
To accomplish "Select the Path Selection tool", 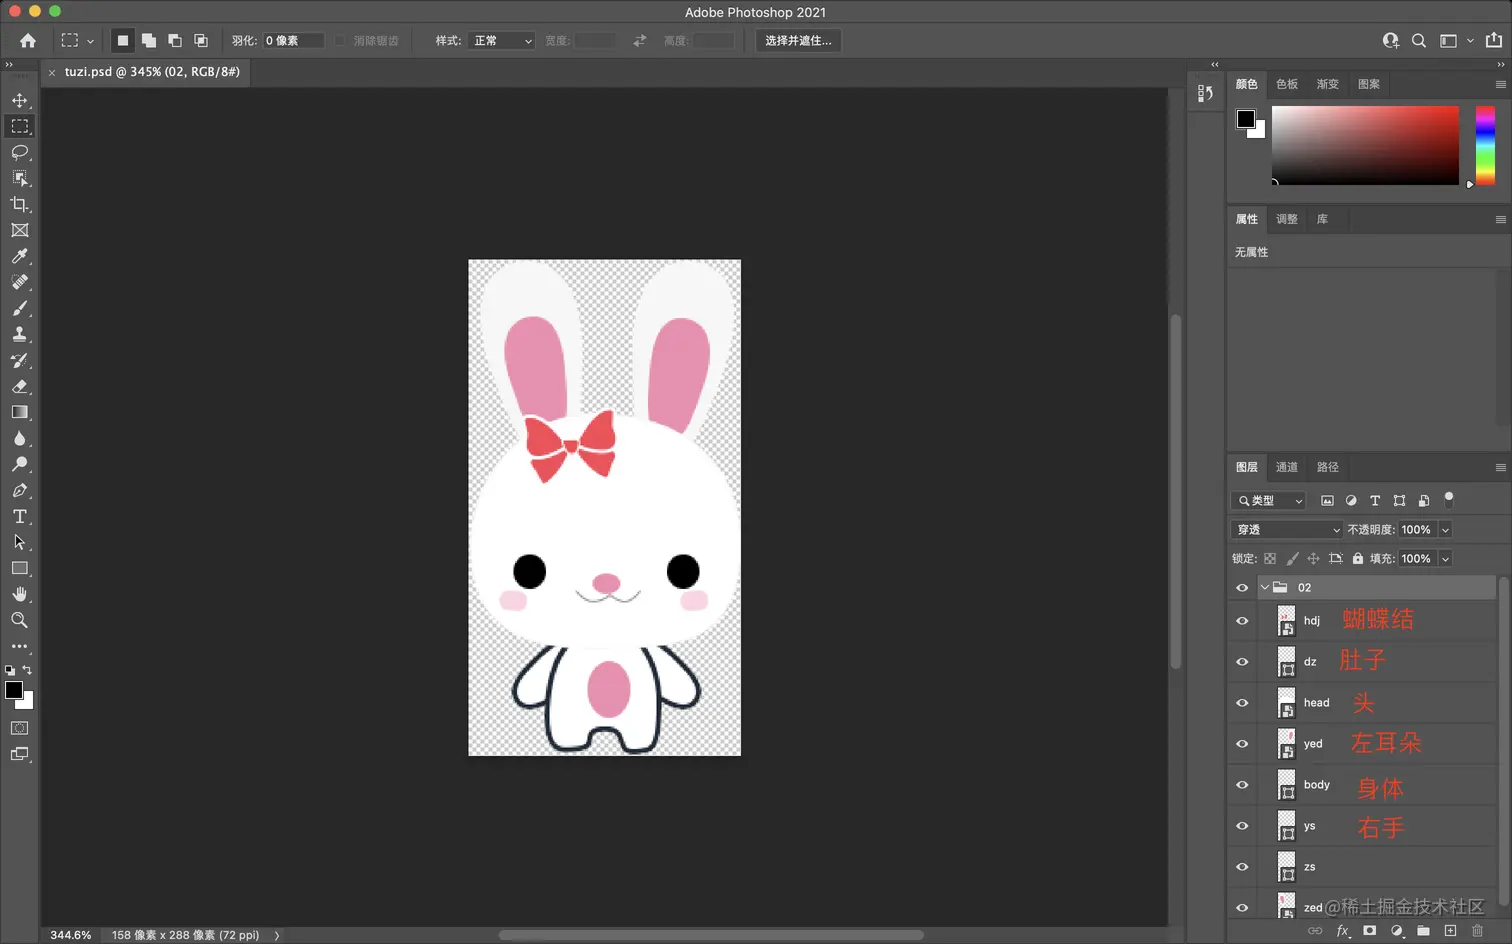I will (20, 542).
